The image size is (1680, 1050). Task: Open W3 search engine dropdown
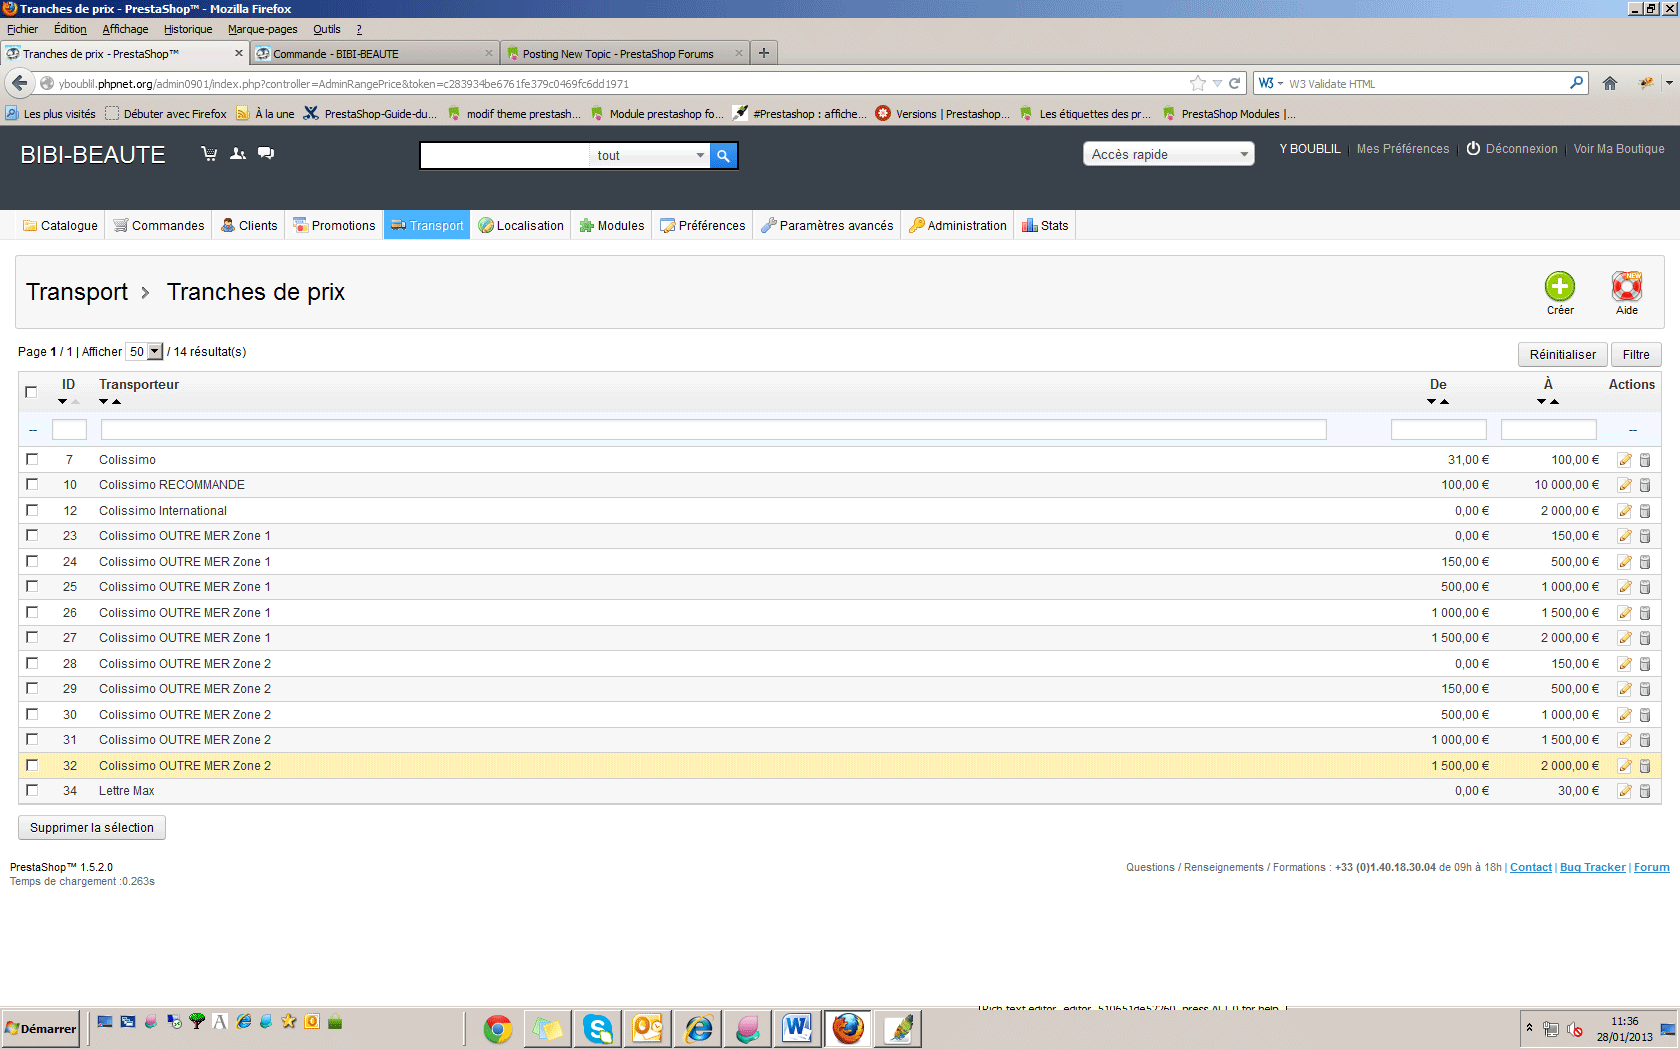pyautogui.click(x=1271, y=83)
